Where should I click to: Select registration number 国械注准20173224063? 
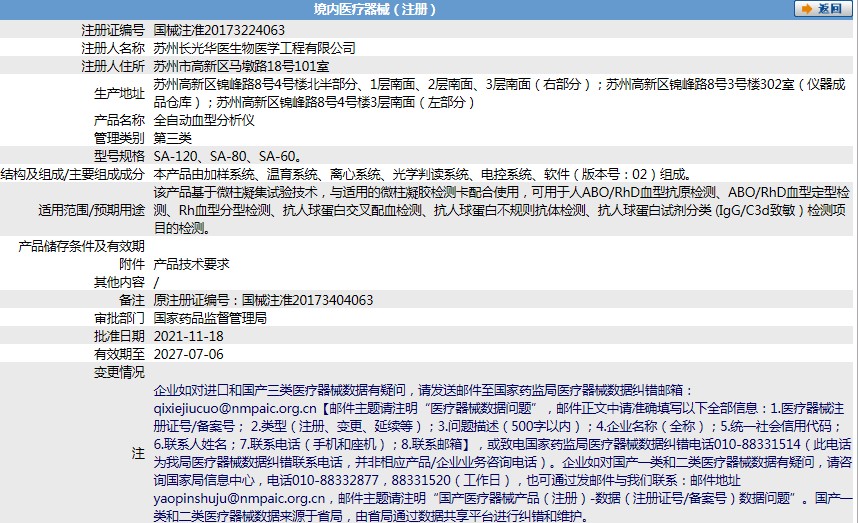pyautogui.click(x=219, y=30)
